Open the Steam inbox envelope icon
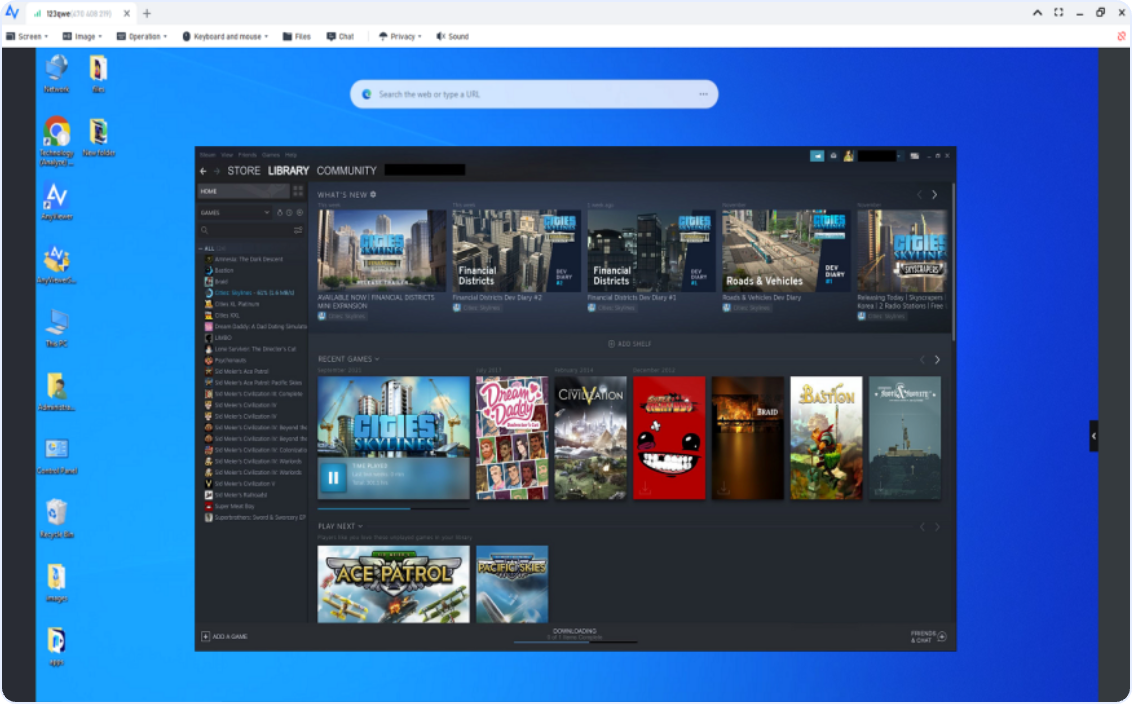 click(833, 156)
